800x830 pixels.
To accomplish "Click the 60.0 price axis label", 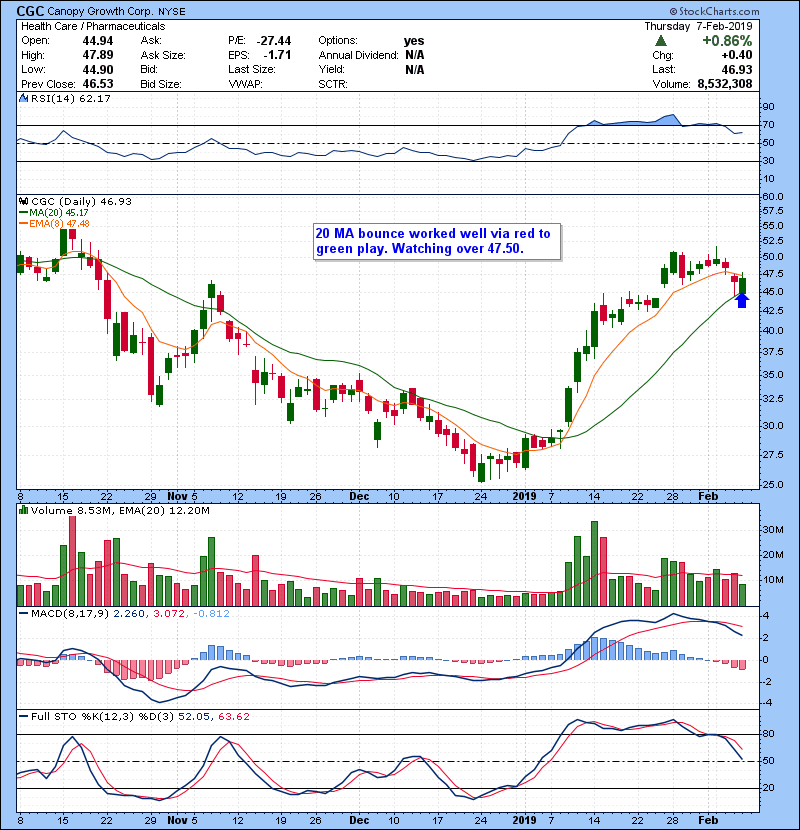I will (x=772, y=196).
